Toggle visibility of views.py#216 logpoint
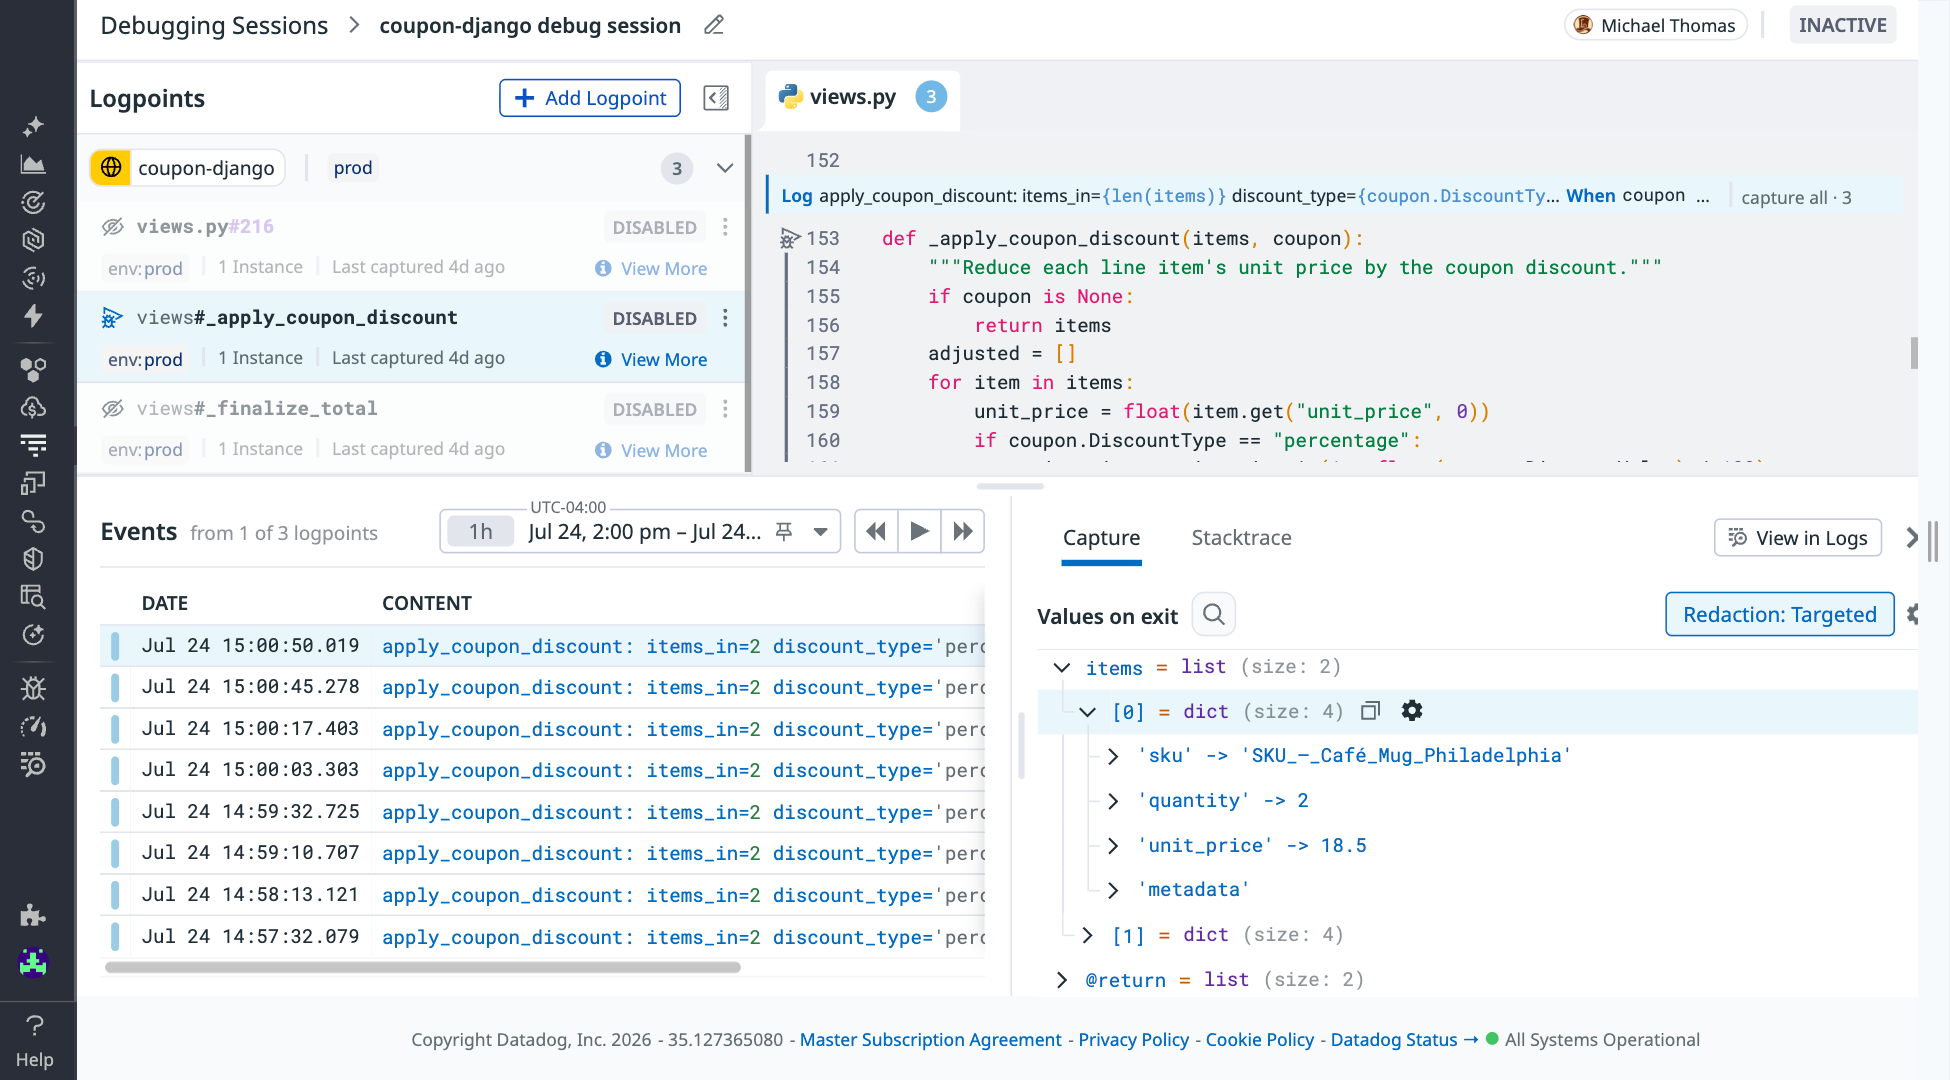The height and width of the screenshot is (1080, 1950). click(113, 227)
